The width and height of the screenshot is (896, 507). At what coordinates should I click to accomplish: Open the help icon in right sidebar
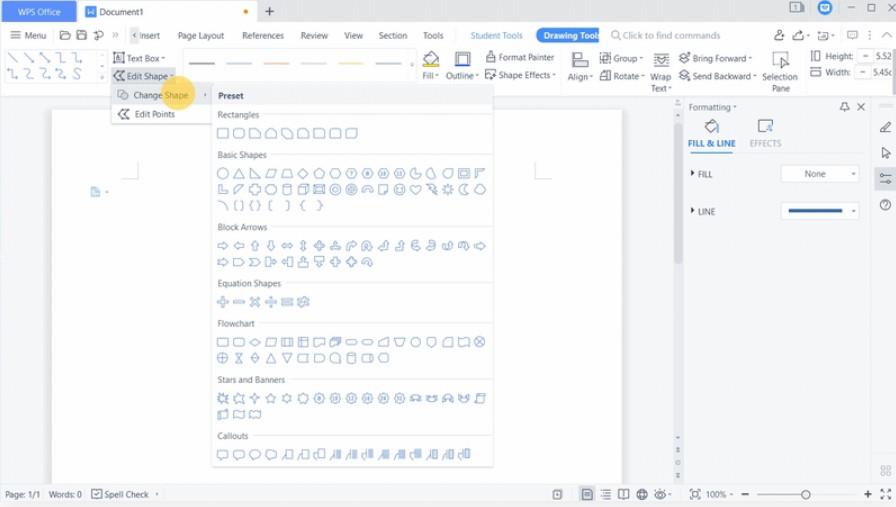[885, 205]
